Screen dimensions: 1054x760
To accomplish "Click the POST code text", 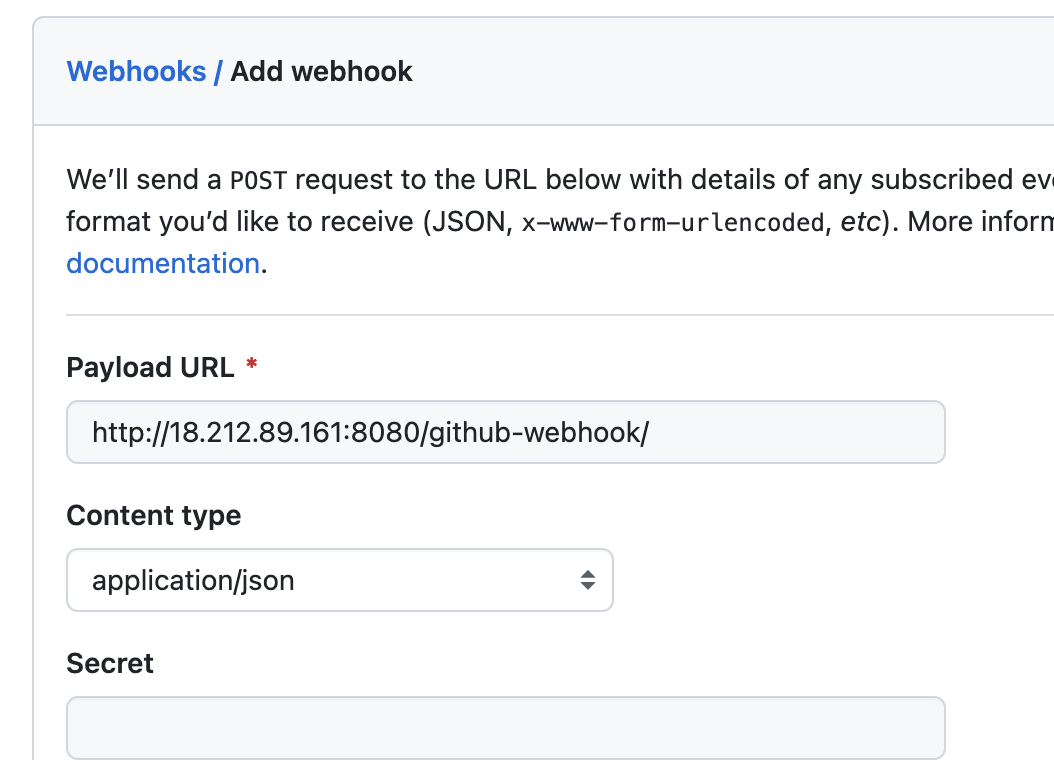I will pos(256,181).
